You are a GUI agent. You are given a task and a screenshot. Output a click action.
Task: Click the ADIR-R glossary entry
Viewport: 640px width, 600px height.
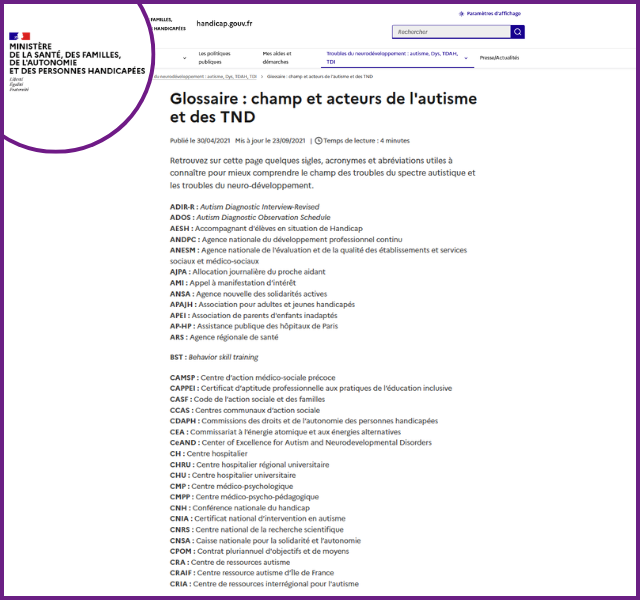click(244, 207)
